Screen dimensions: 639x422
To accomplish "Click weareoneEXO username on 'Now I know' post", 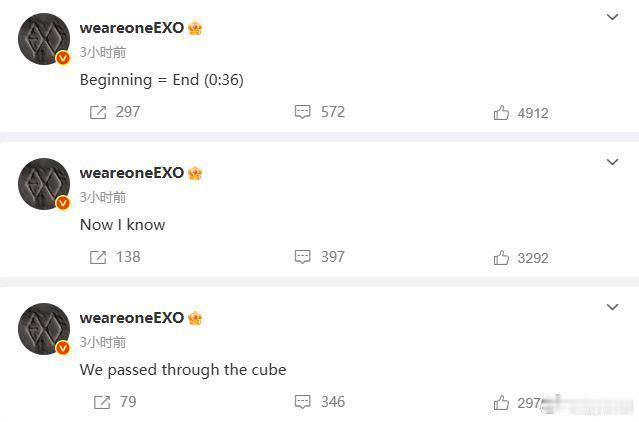I will pos(132,173).
